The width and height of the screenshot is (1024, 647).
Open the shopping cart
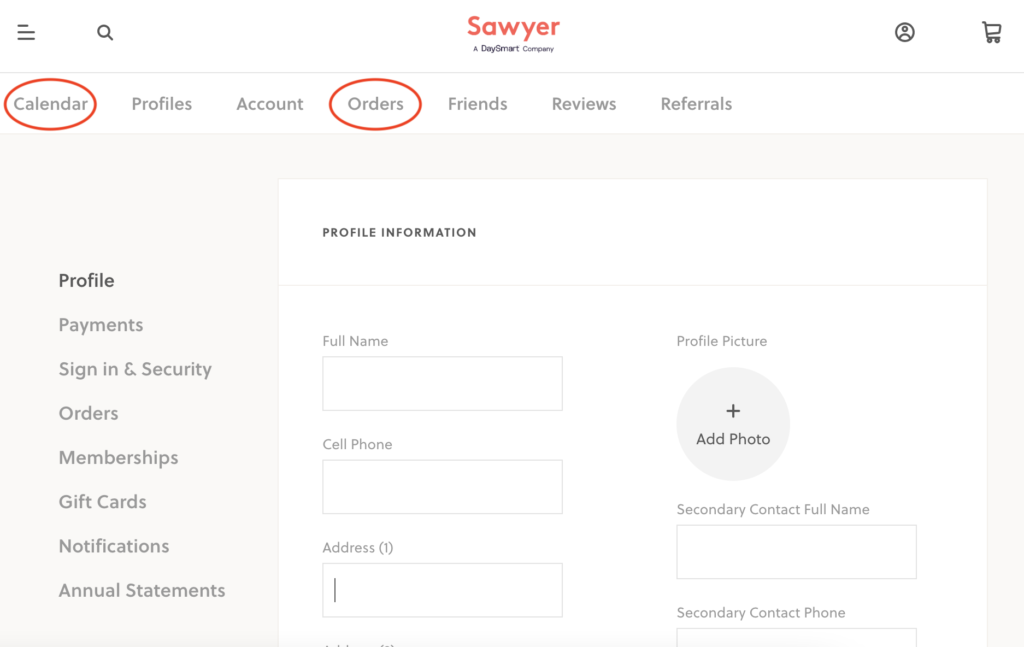click(x=991, y=33)
